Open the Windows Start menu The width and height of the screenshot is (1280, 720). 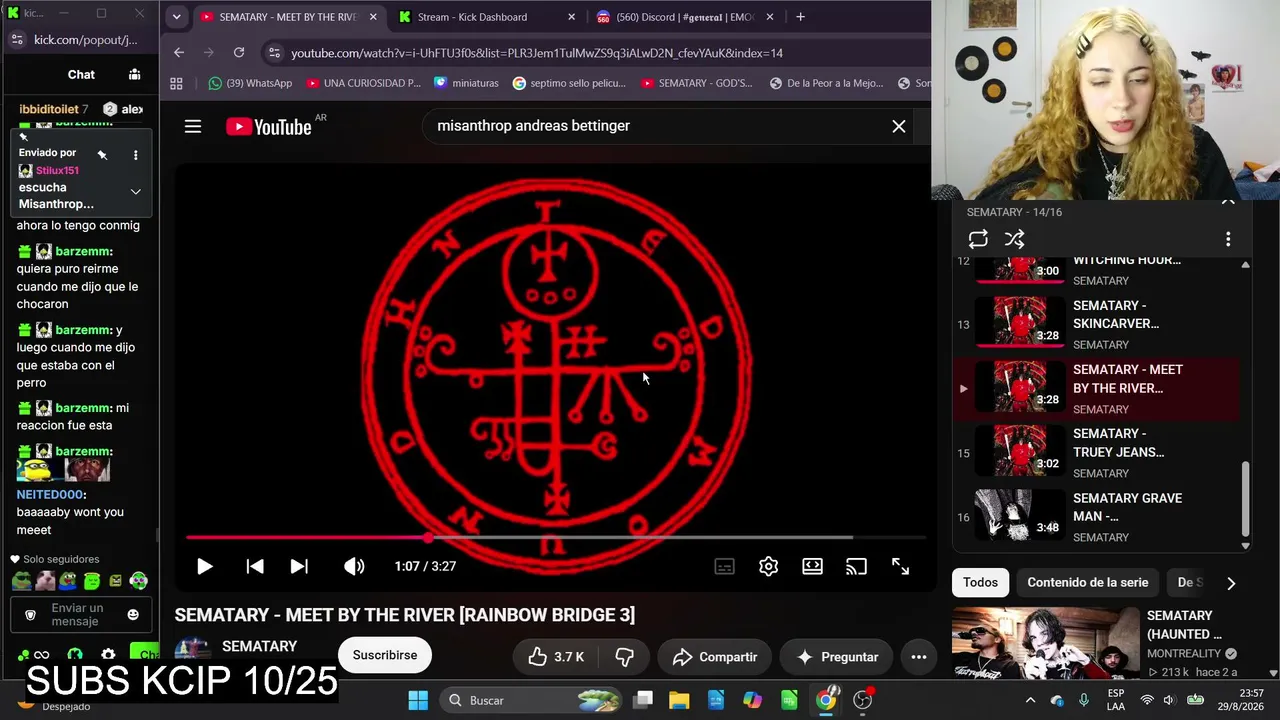(418, 700)
